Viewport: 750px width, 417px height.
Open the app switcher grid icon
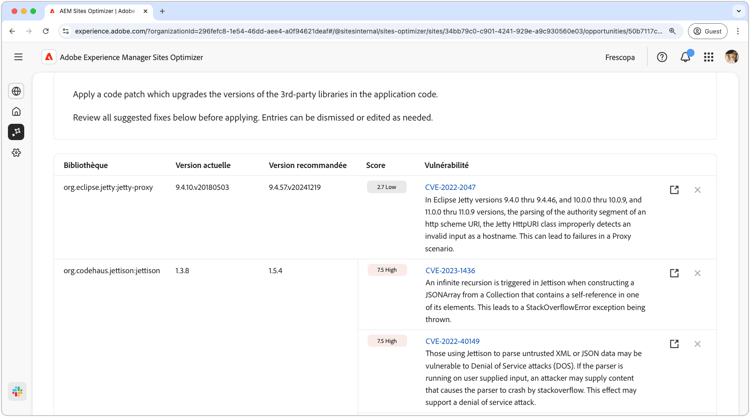point(709,57)
